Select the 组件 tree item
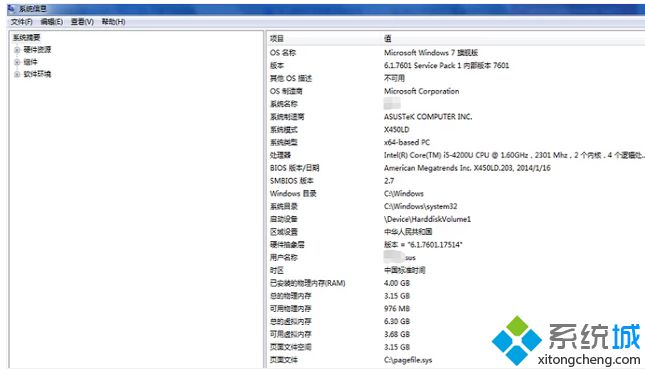This screenshot has height=370, width=645. 30,62
